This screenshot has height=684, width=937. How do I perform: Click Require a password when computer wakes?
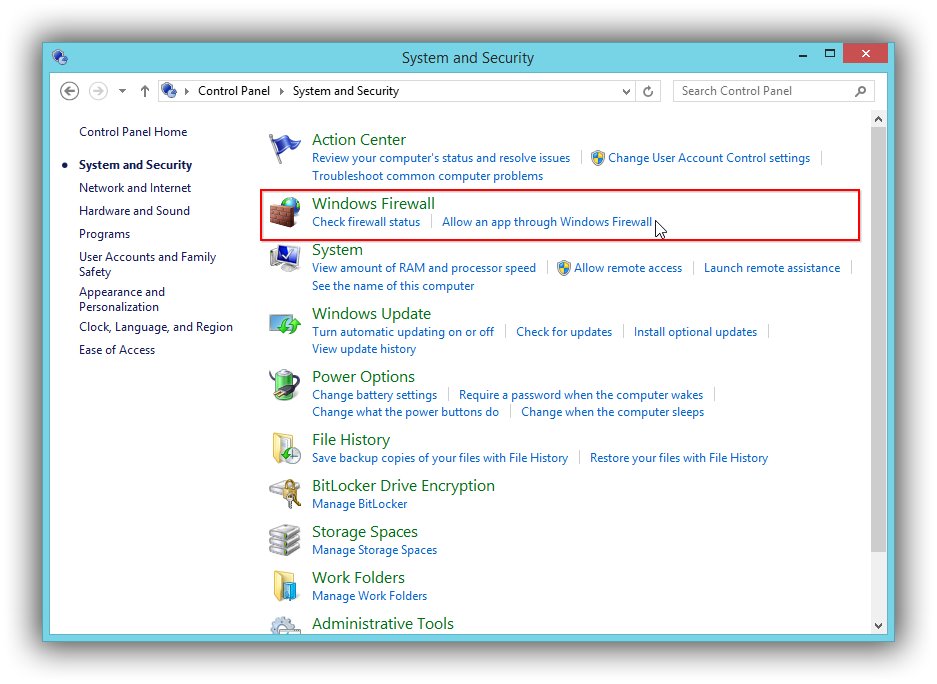click(581, 395)
